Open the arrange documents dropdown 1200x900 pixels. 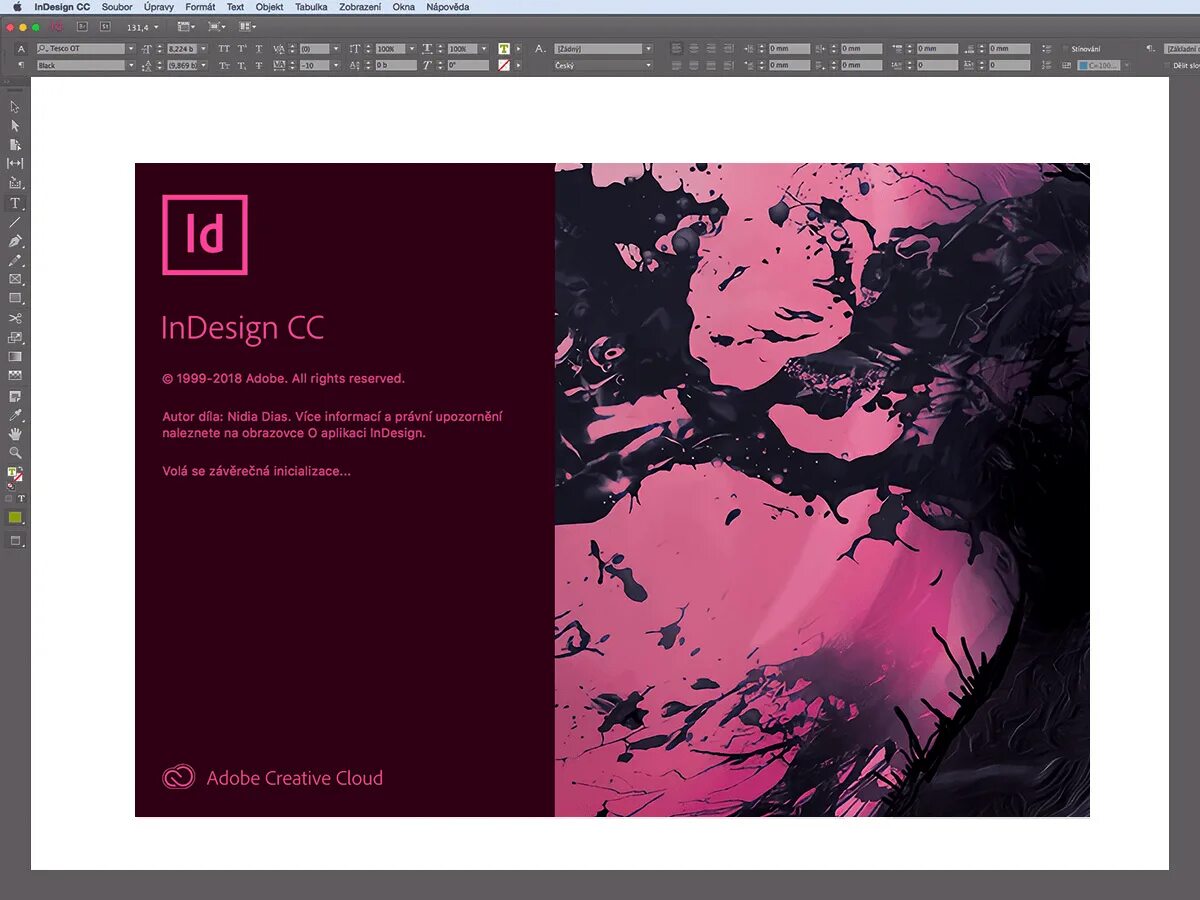pyautogui.click(x=247, y=26)
